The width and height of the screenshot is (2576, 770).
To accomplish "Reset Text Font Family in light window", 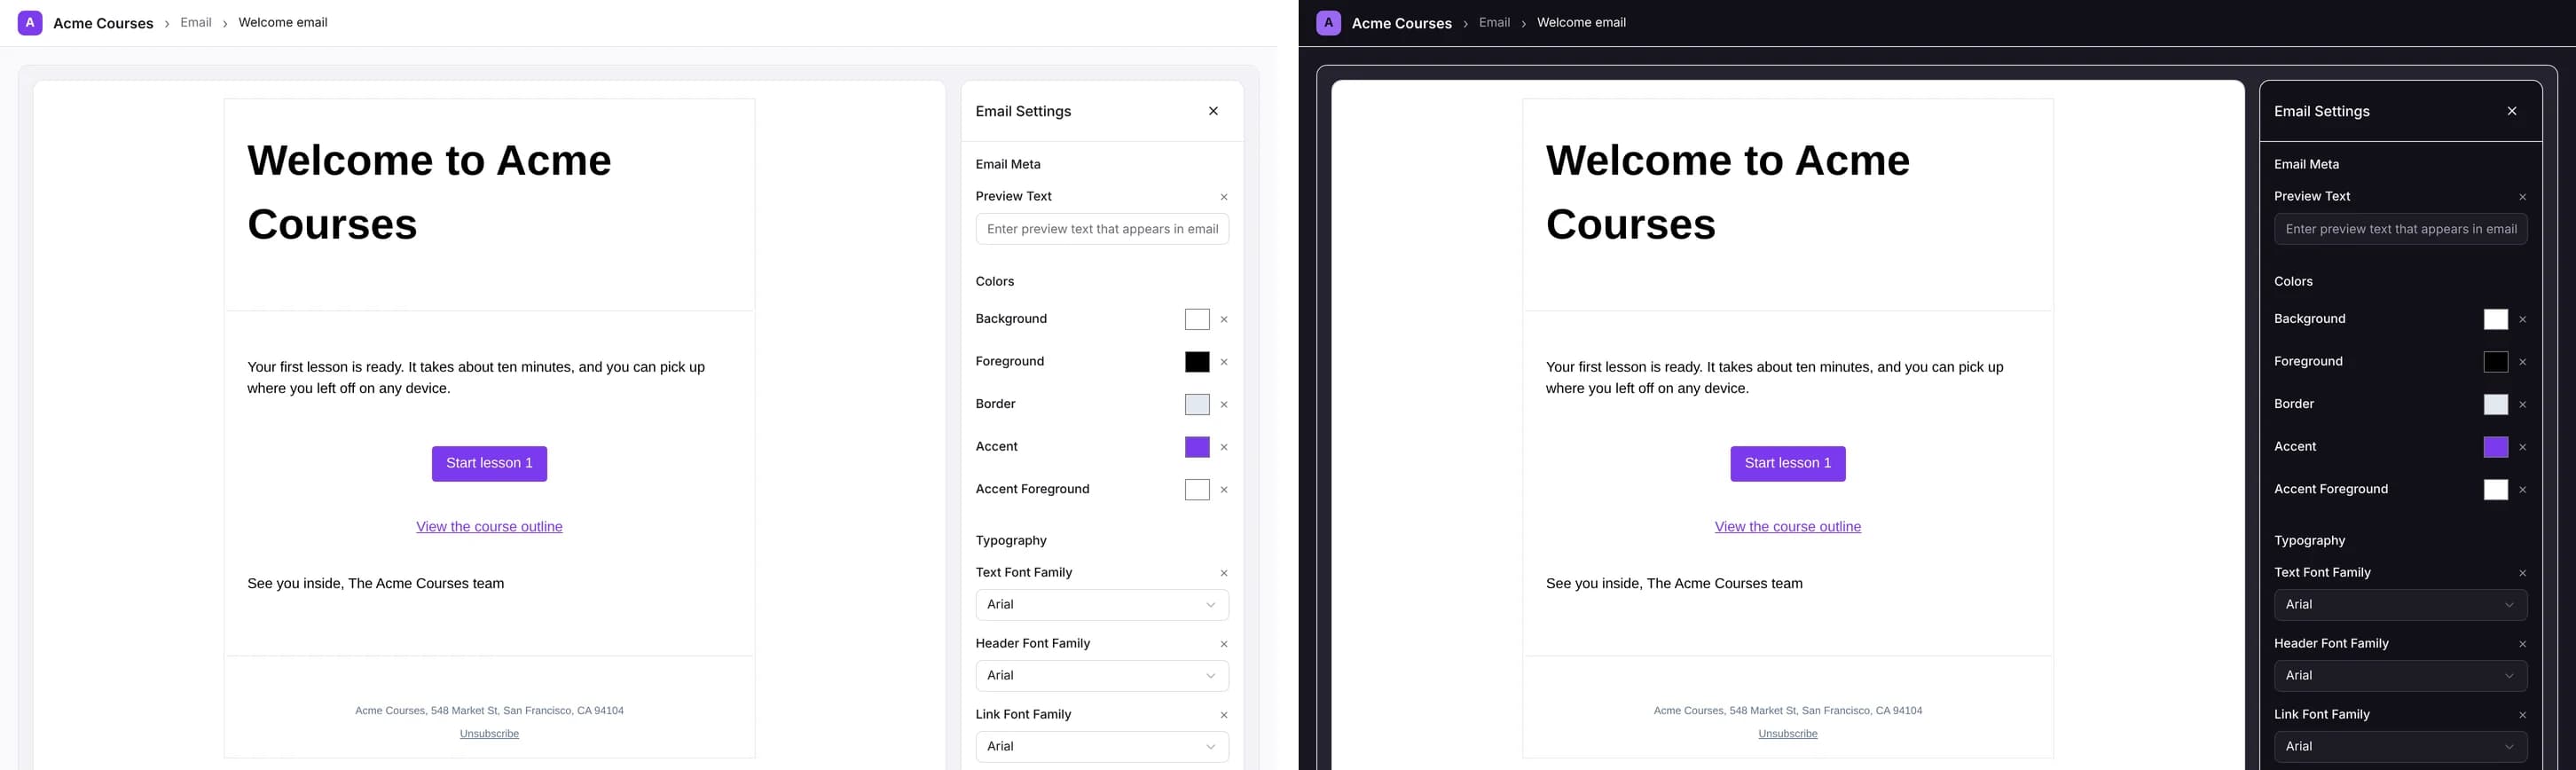I will click(x=1224, y=573).
